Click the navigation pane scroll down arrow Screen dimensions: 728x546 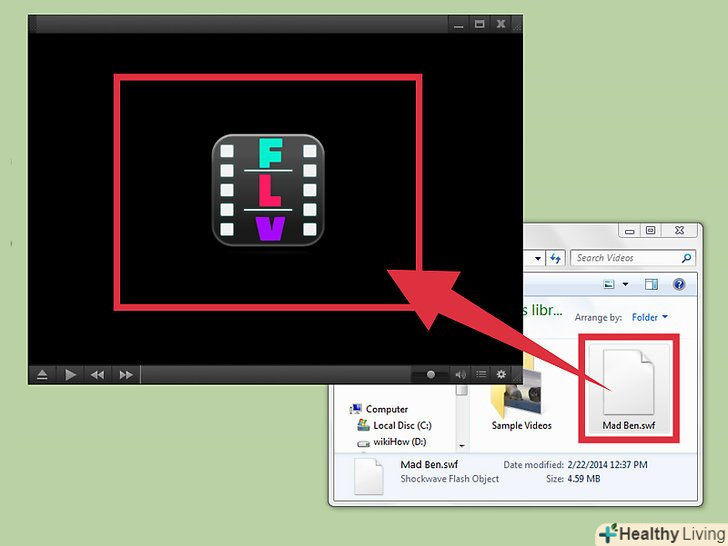click(x=462, y=446)
